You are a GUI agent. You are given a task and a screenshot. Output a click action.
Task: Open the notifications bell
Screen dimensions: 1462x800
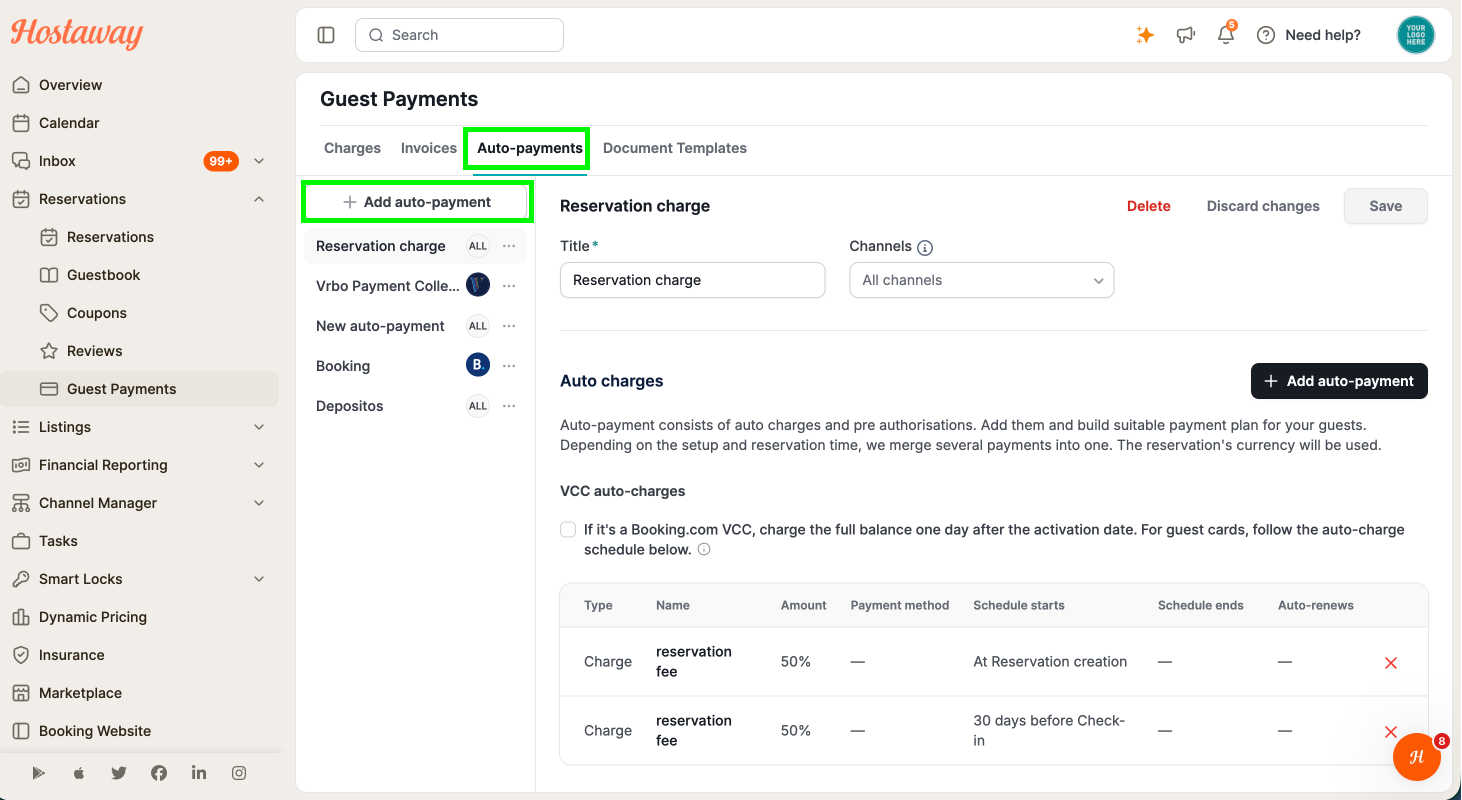[x=1226, y=35]
